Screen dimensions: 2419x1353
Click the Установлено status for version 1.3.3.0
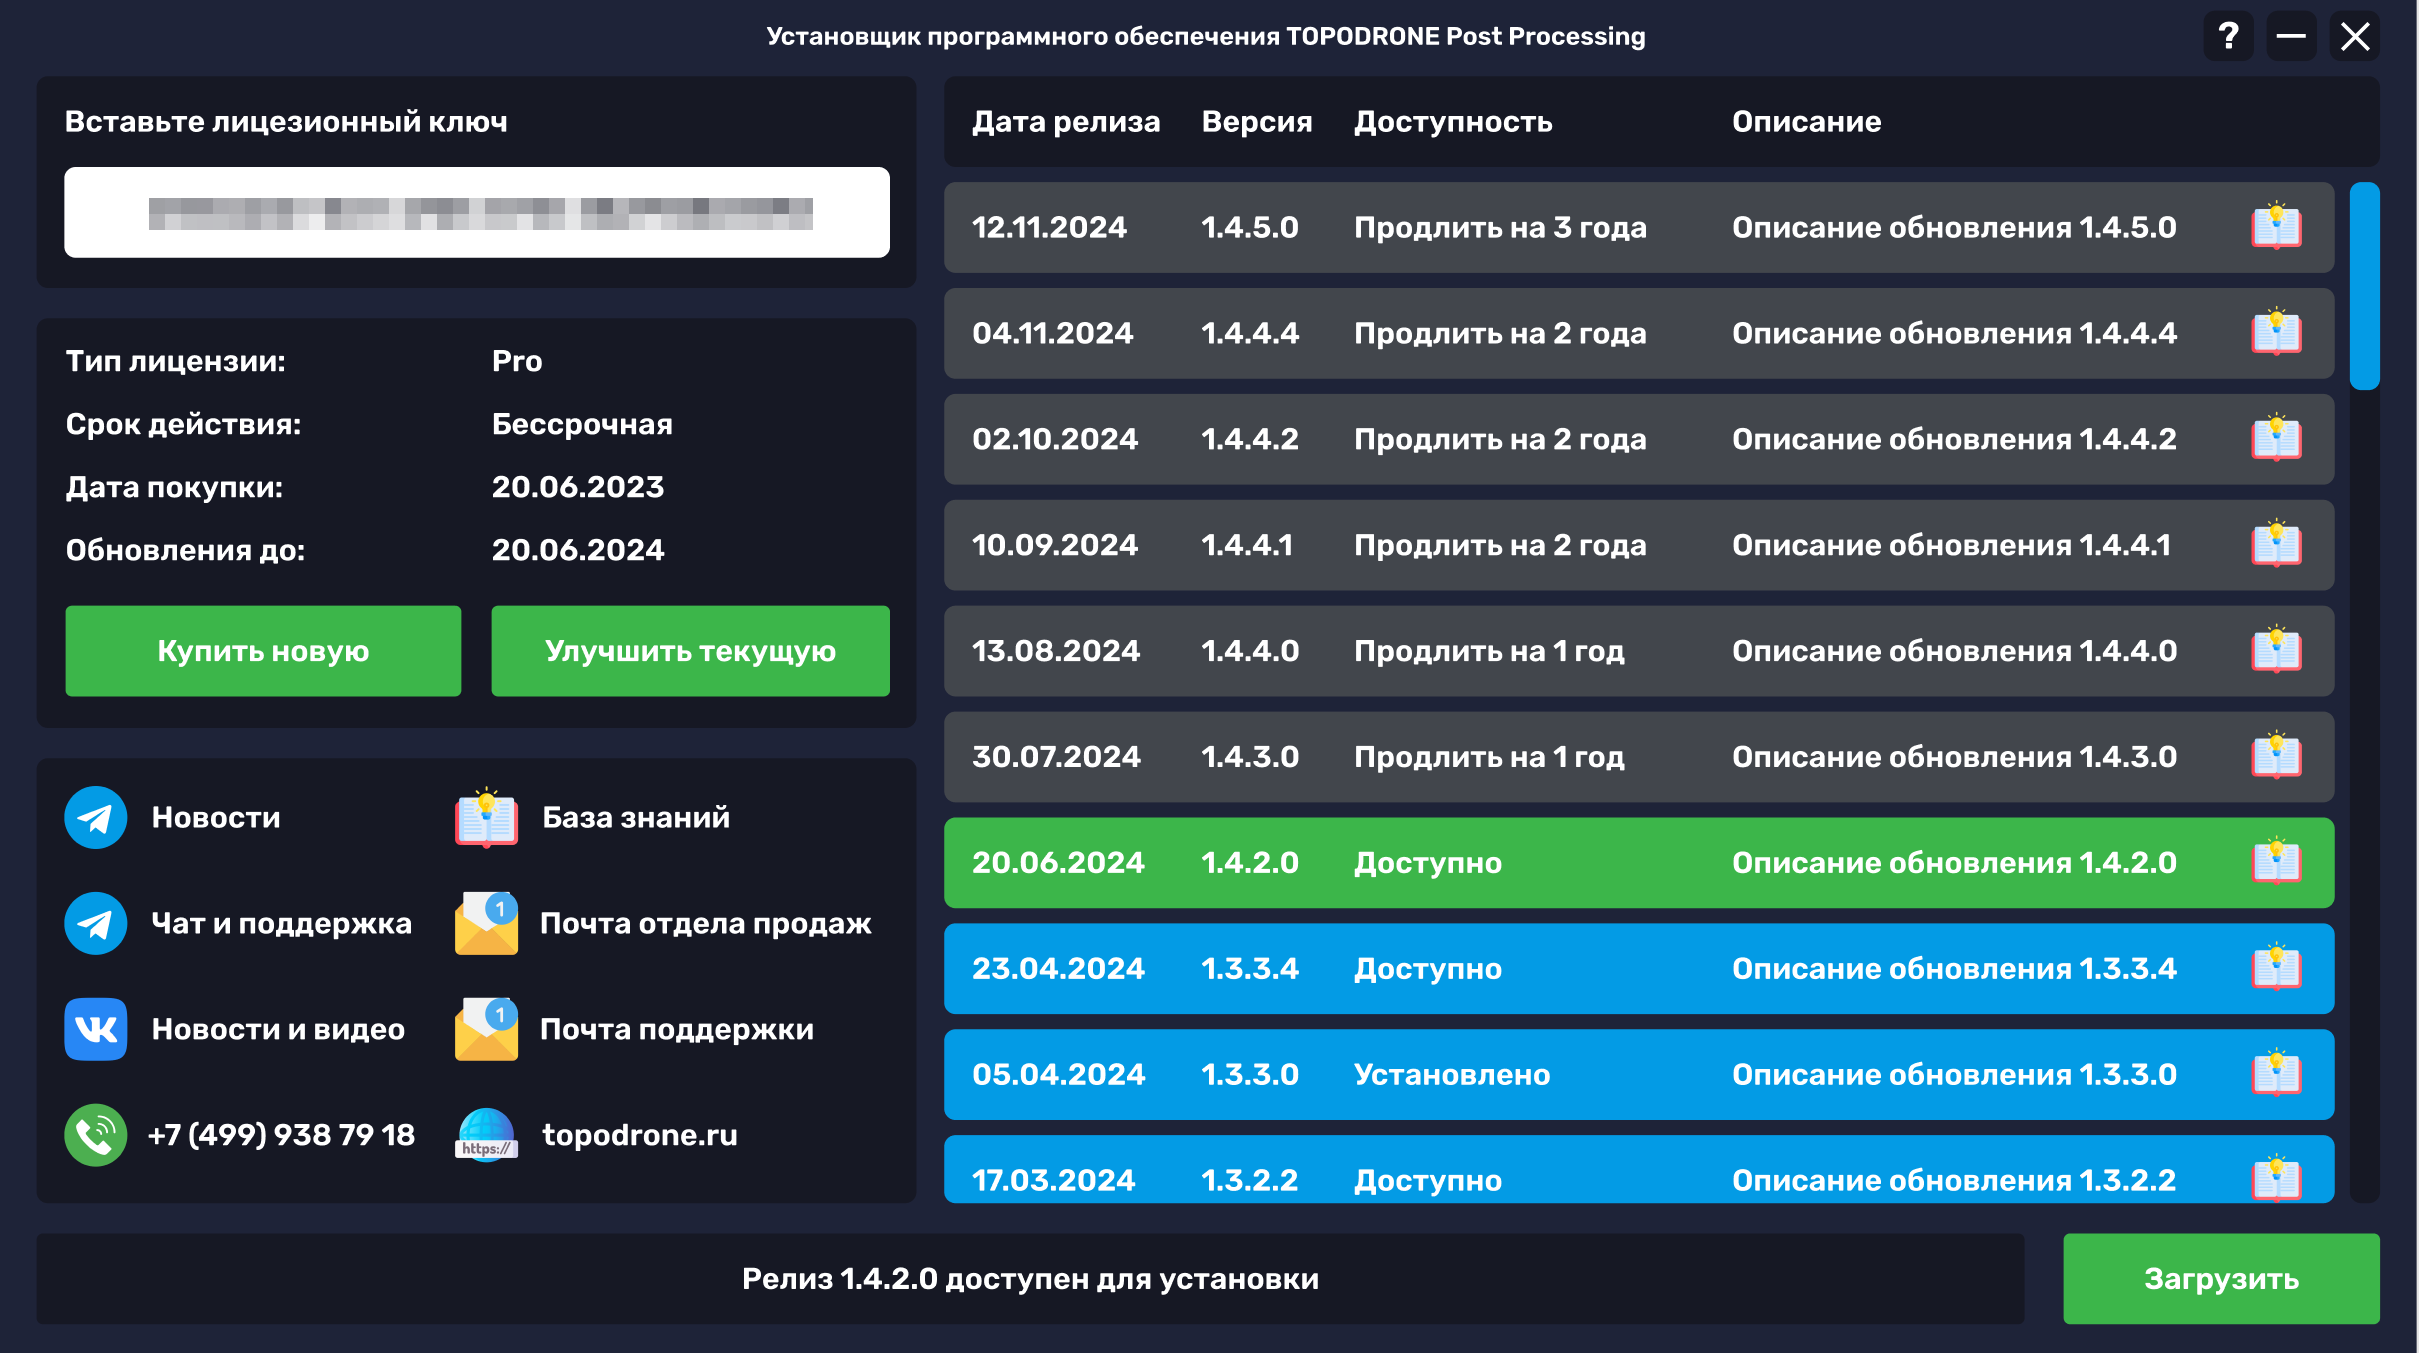(1452, 1075)
